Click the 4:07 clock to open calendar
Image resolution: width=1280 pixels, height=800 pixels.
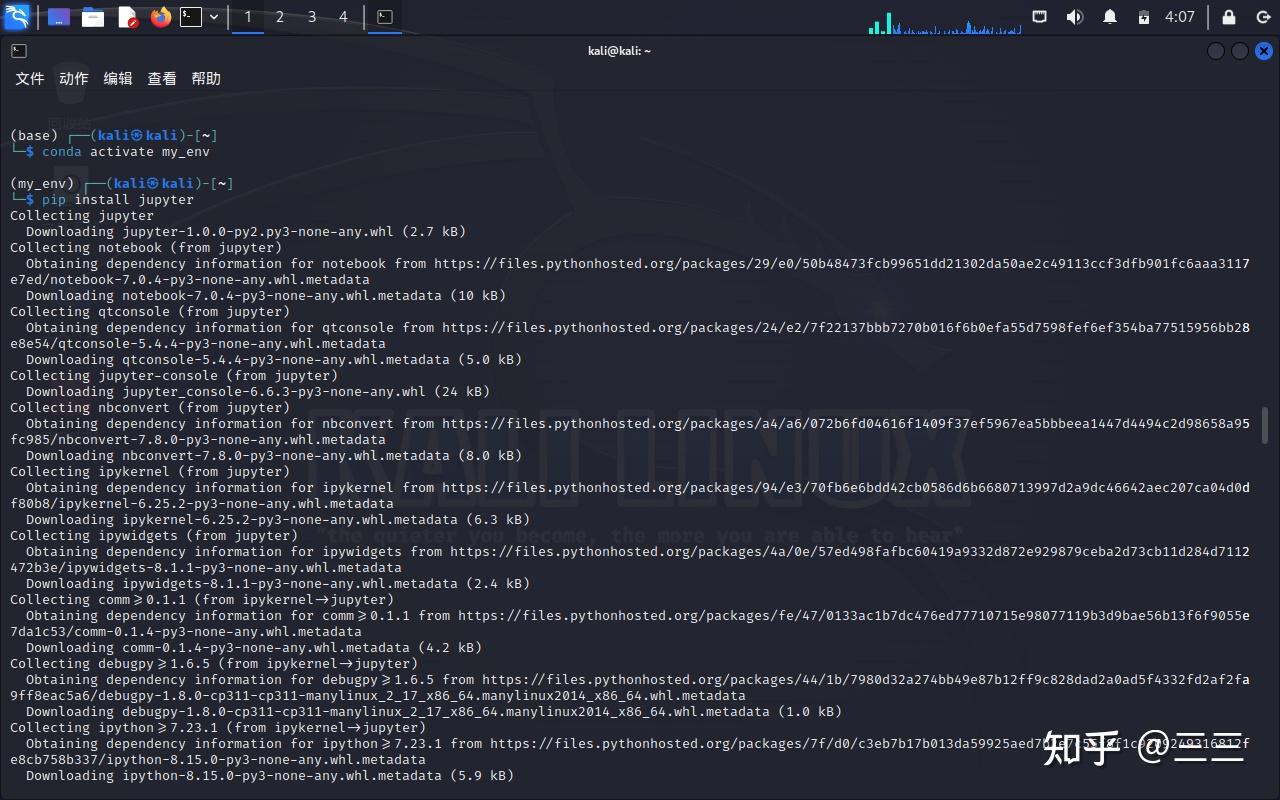point(1180,16)
